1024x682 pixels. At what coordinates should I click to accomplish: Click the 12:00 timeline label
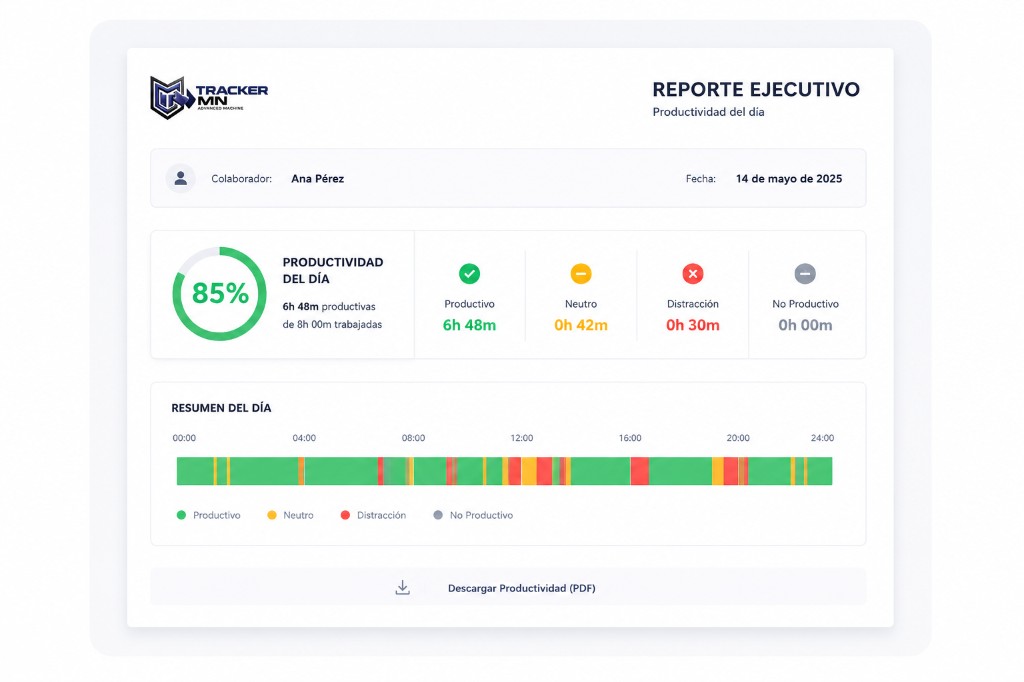pos(522,438)
